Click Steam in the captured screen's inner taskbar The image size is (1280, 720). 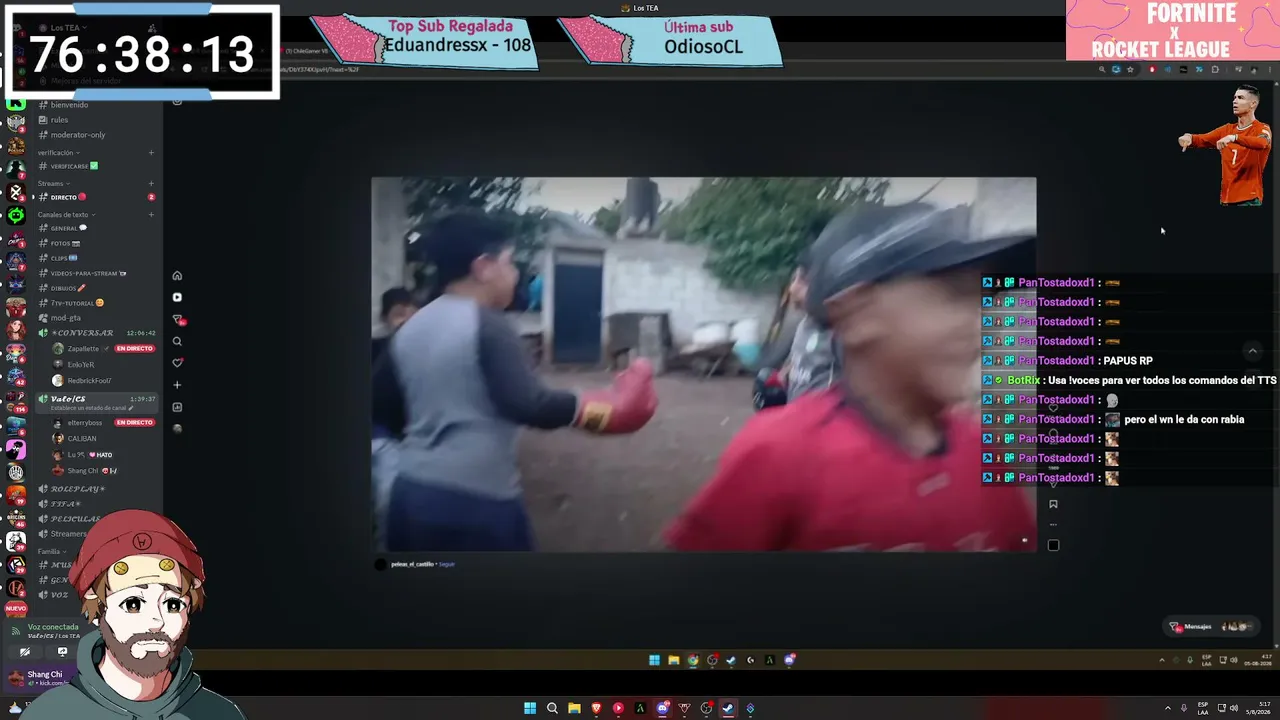(x=731, y=660)
